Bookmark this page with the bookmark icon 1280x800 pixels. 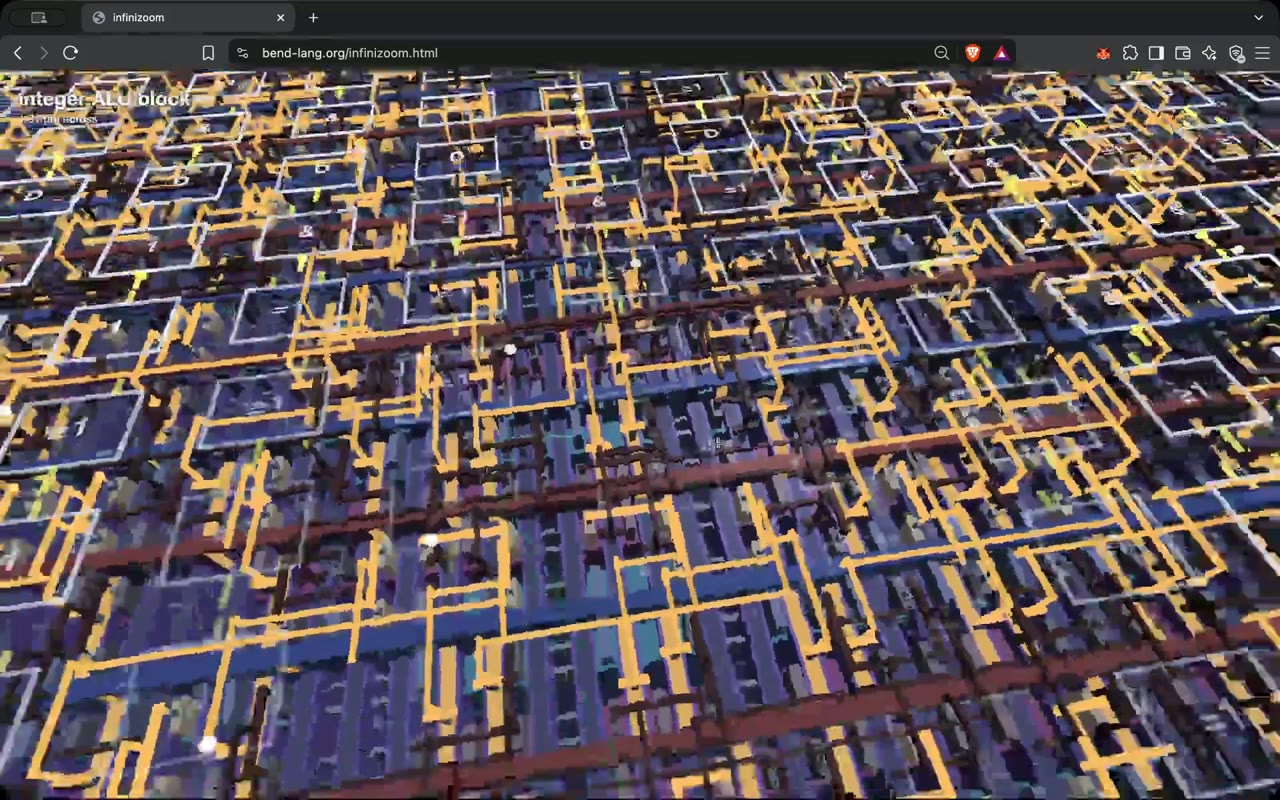208,53
